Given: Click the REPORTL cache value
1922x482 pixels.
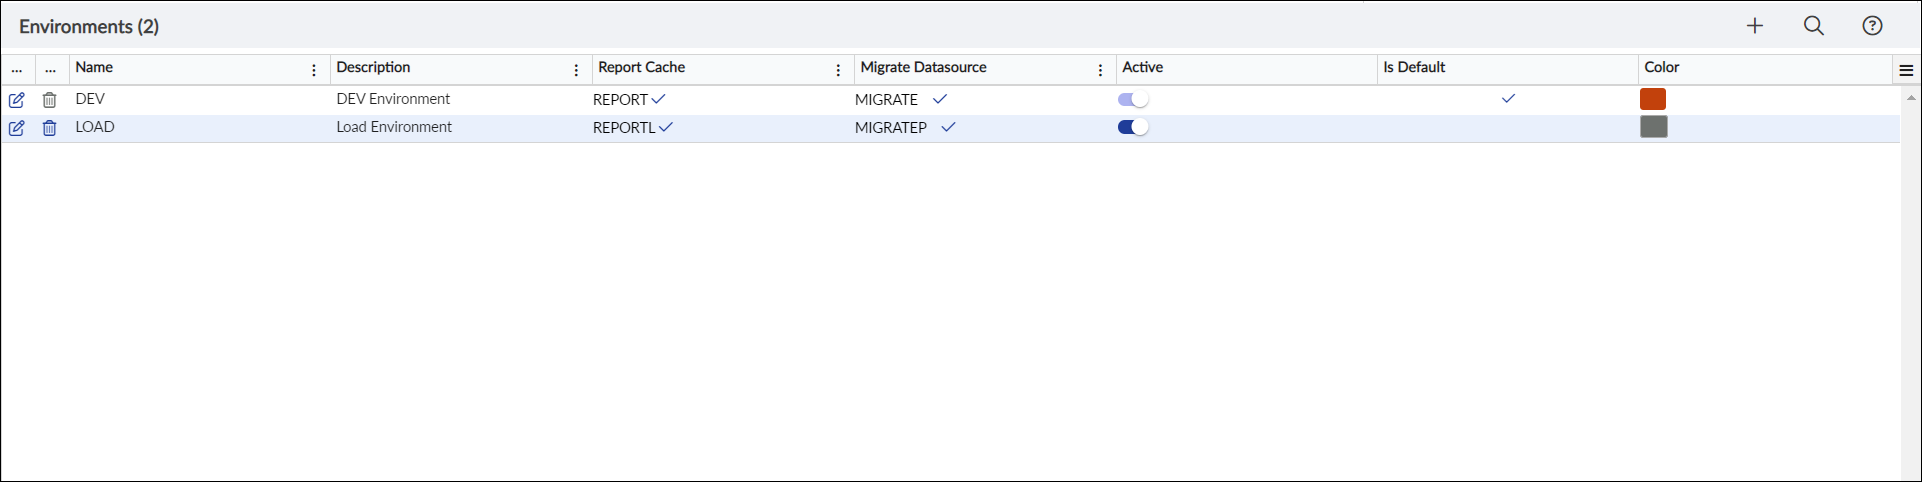Looking at the screenshot, I should pos(624,128).
